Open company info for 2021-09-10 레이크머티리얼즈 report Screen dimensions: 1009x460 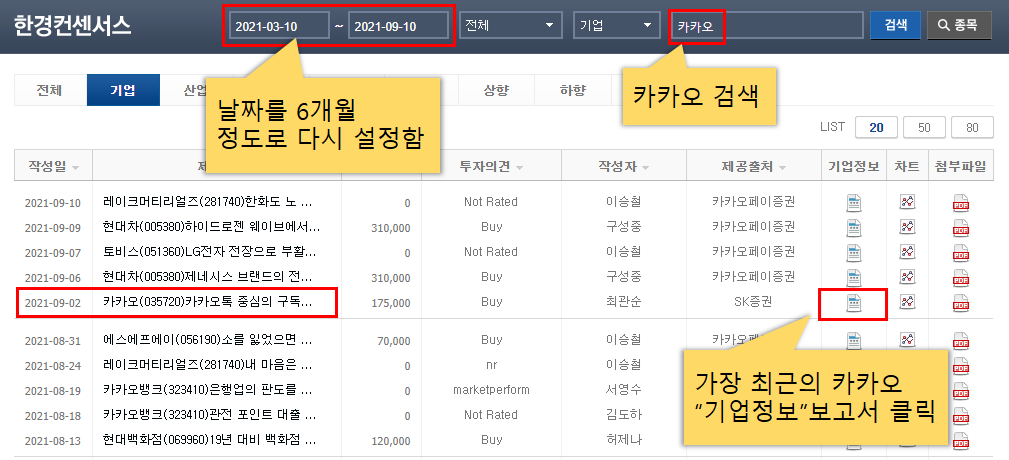tap(854, 203)
